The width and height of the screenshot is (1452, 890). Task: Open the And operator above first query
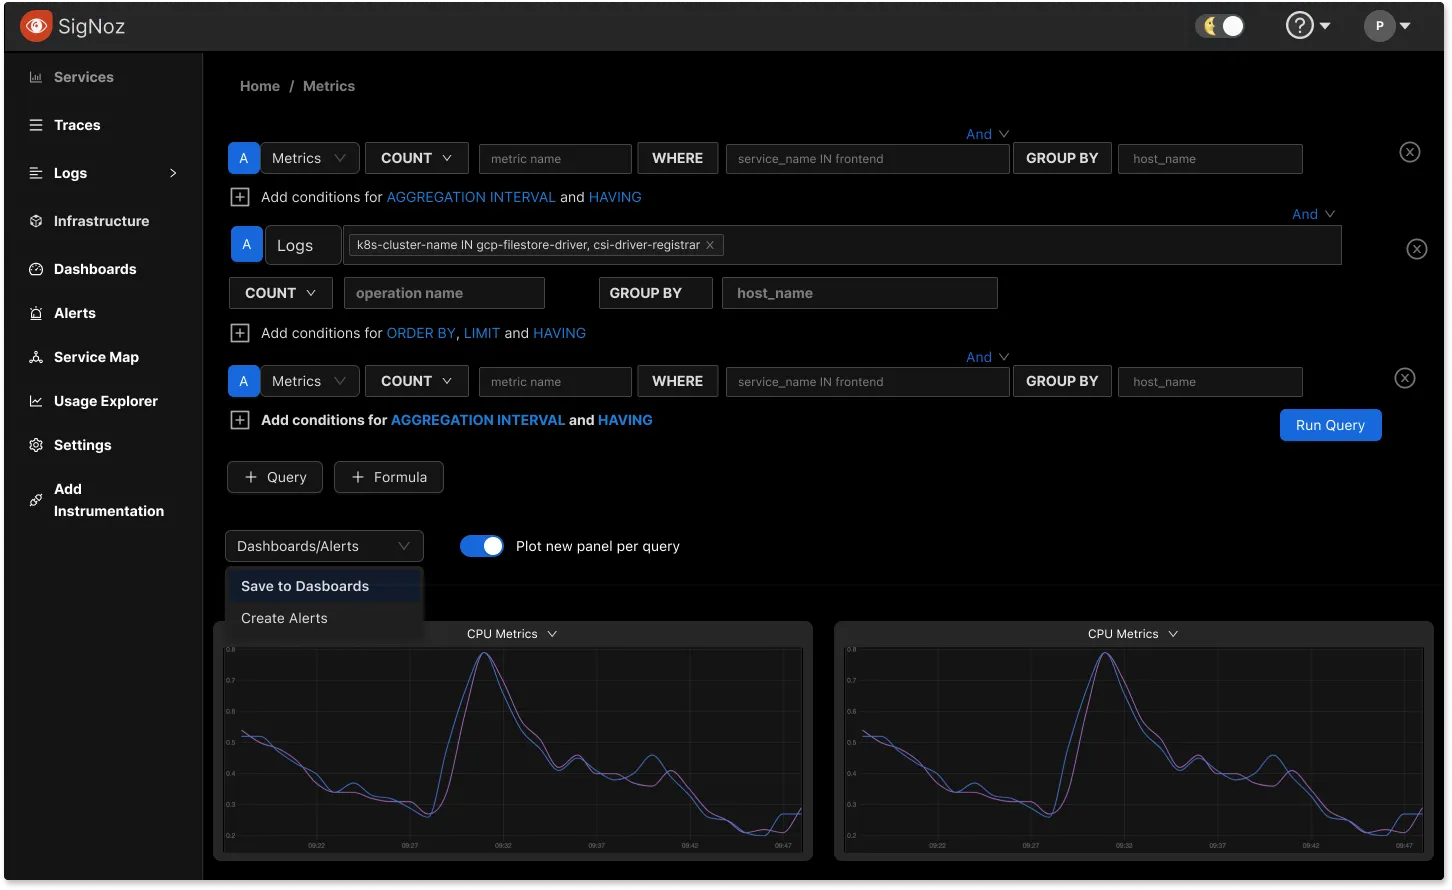[x=988, y=134]
